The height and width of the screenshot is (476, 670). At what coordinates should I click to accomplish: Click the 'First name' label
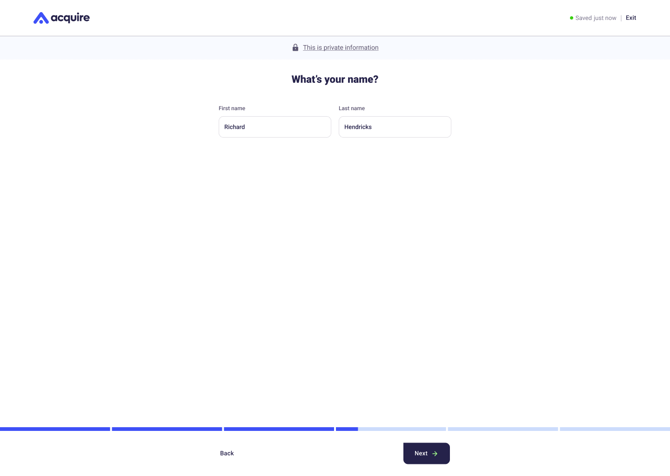(x=232, y=109)
